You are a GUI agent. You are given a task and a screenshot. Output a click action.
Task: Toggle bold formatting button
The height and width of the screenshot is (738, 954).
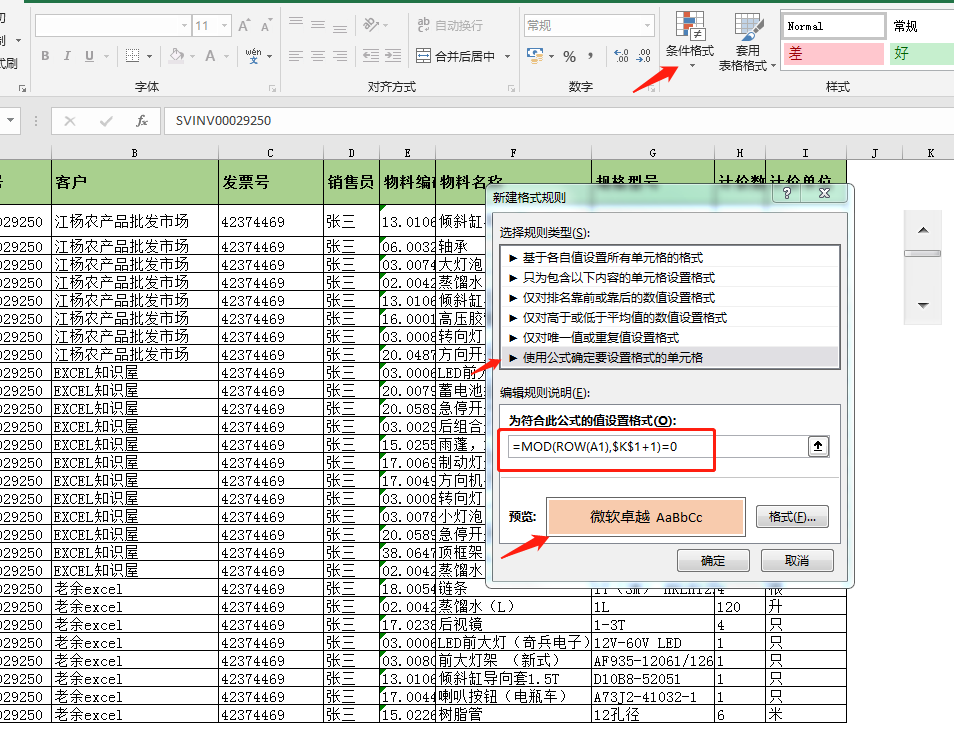(x=45, y=56)
